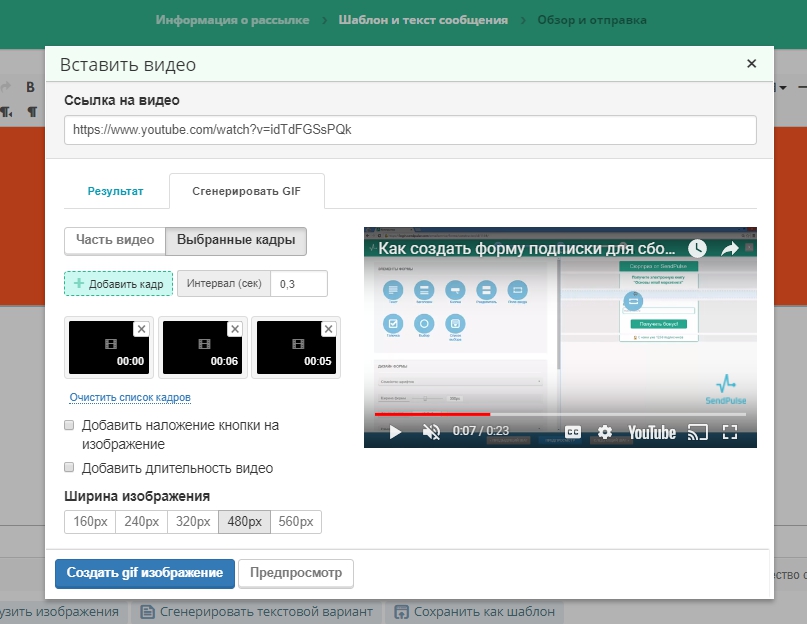Open the 'Сгенерировать GIF' tab

click(x=246, y=190)
